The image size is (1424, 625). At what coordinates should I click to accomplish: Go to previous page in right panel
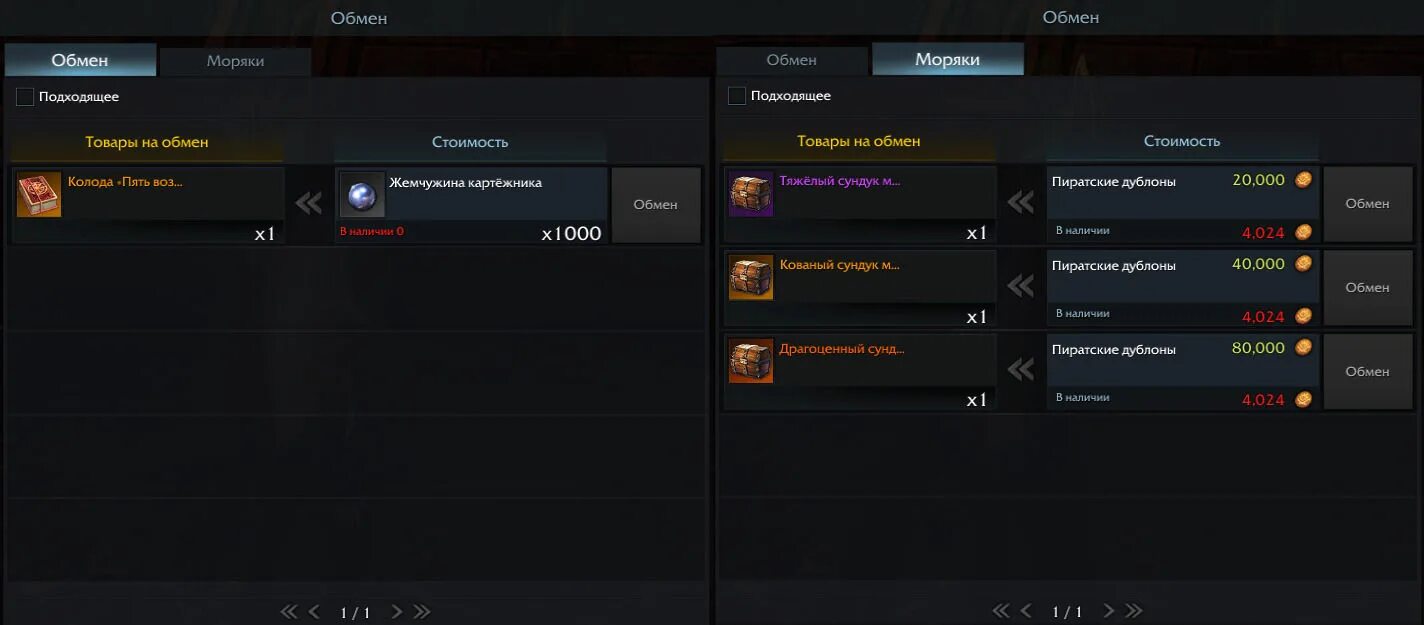pyautogui.click(x=1026, y=611)
